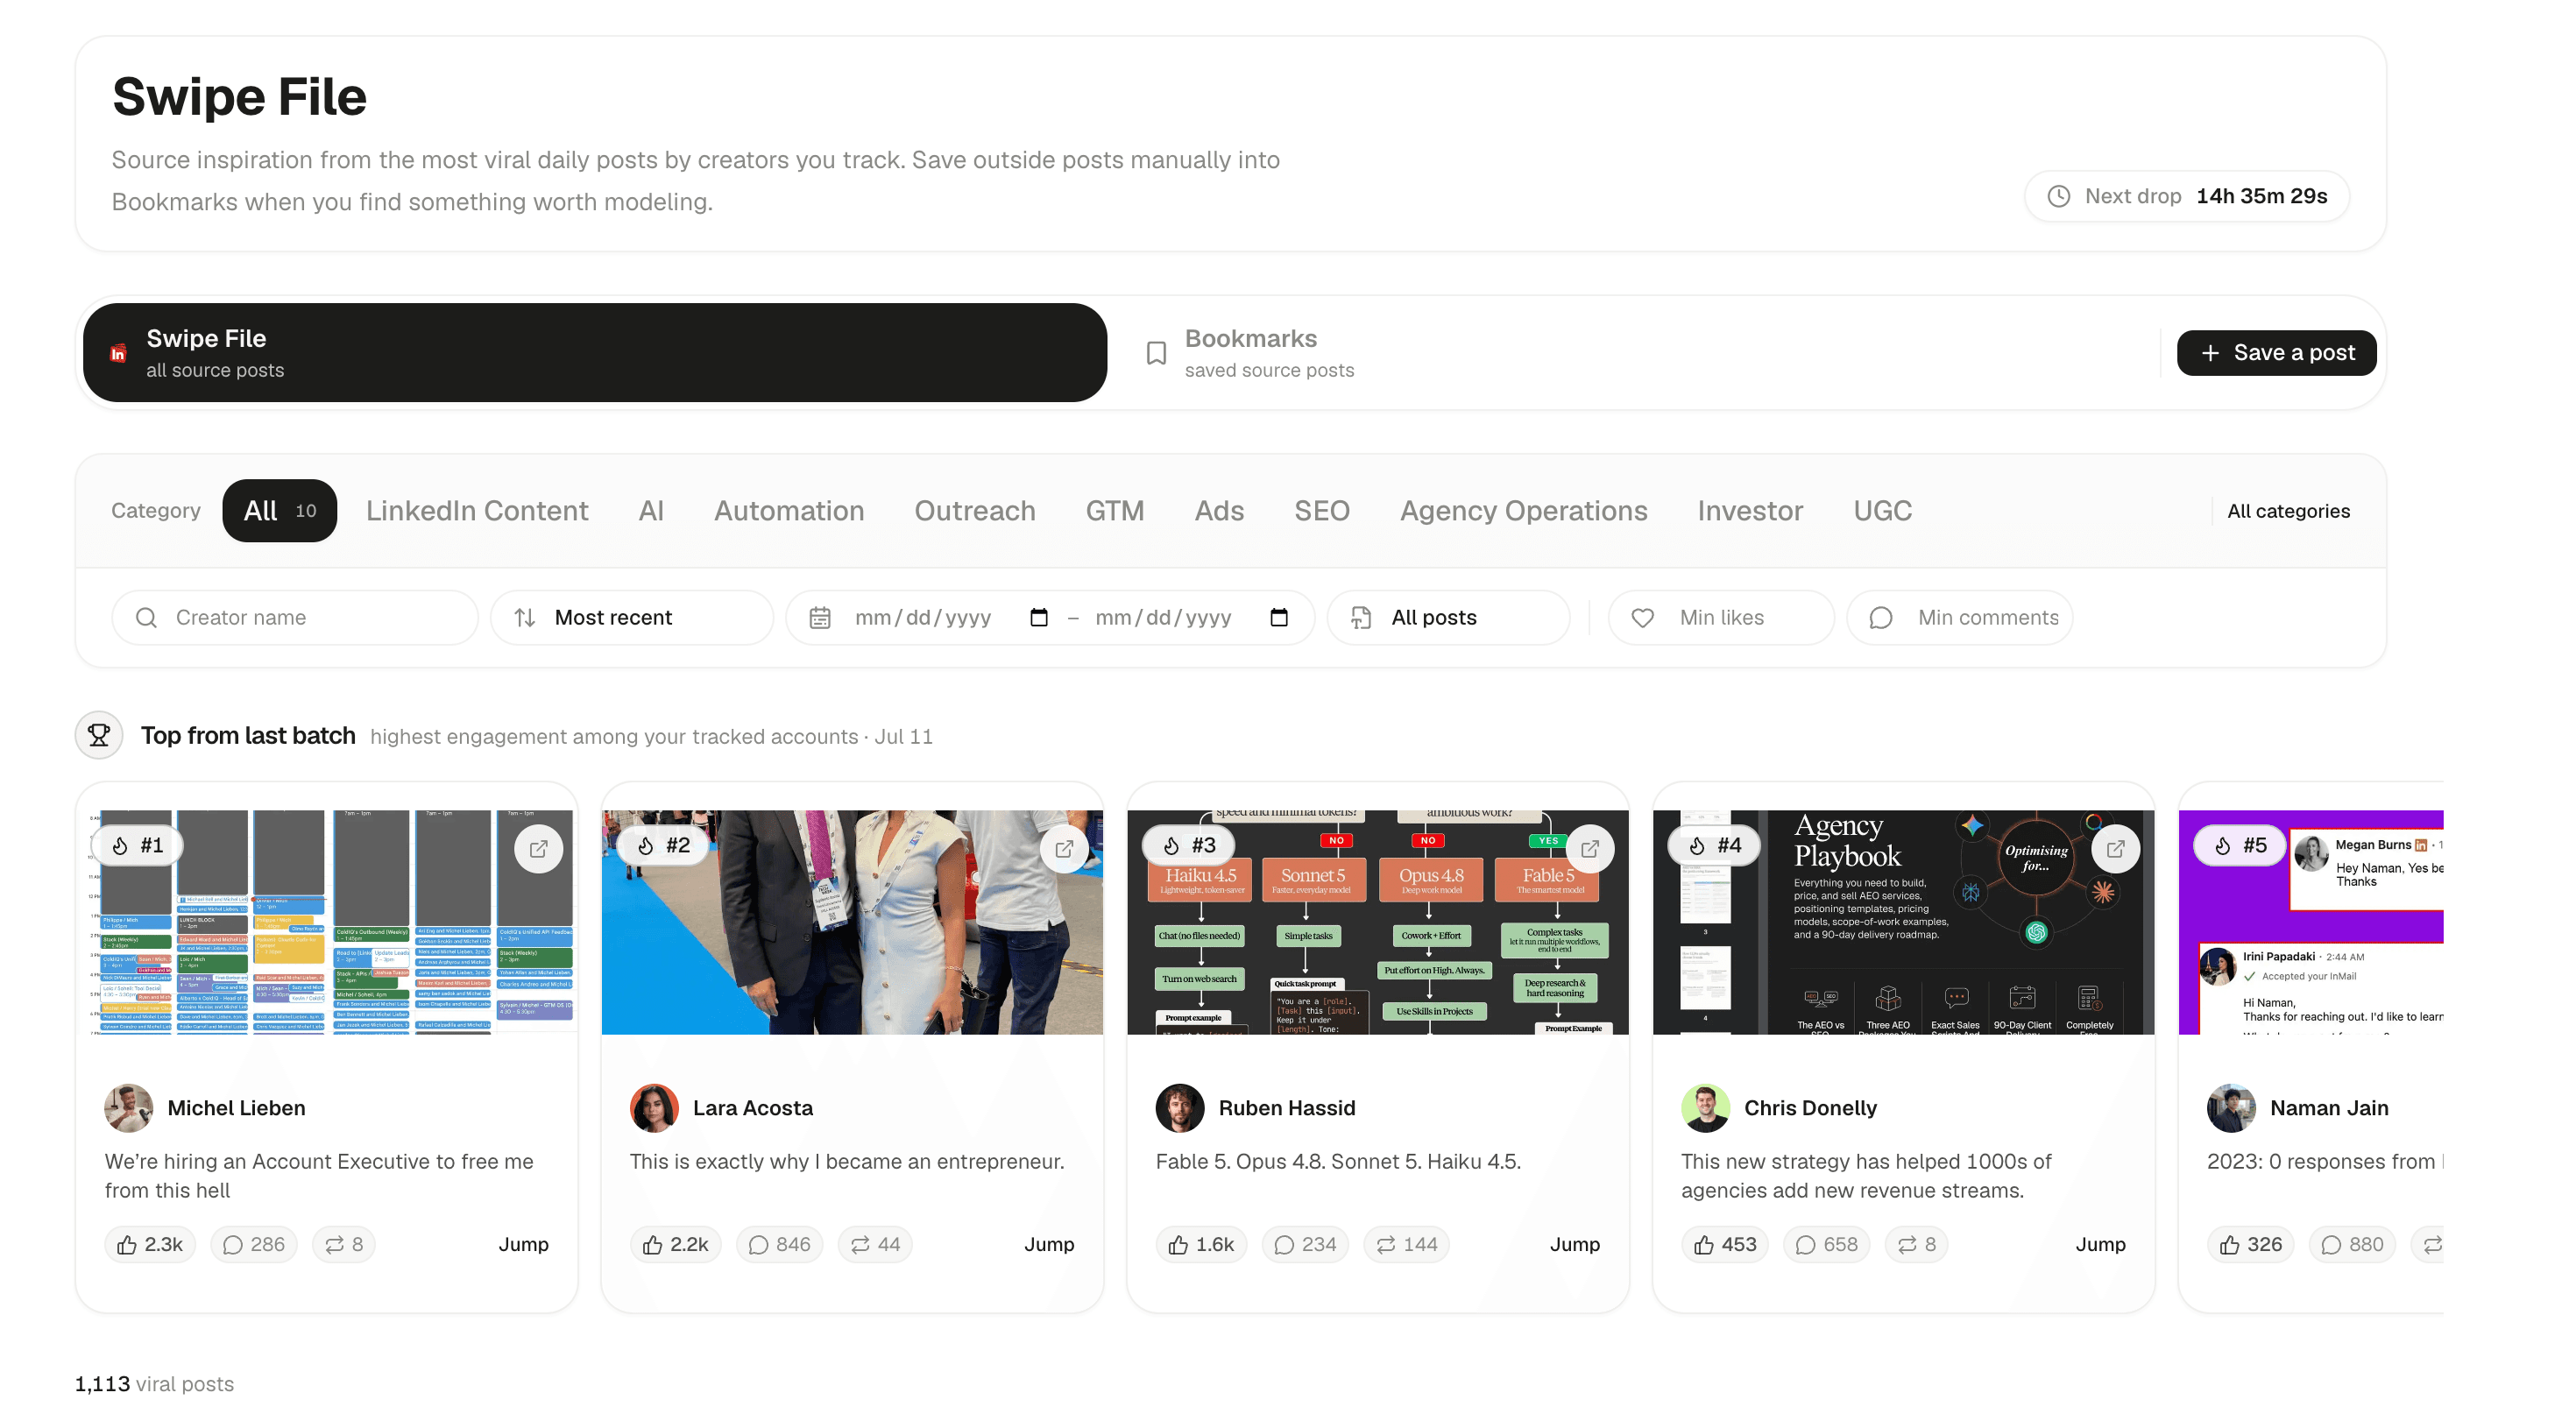Click reposts count 44 on Lara Acosta post
This screenshot has width=2576, height=1421.
[875, 1244]
